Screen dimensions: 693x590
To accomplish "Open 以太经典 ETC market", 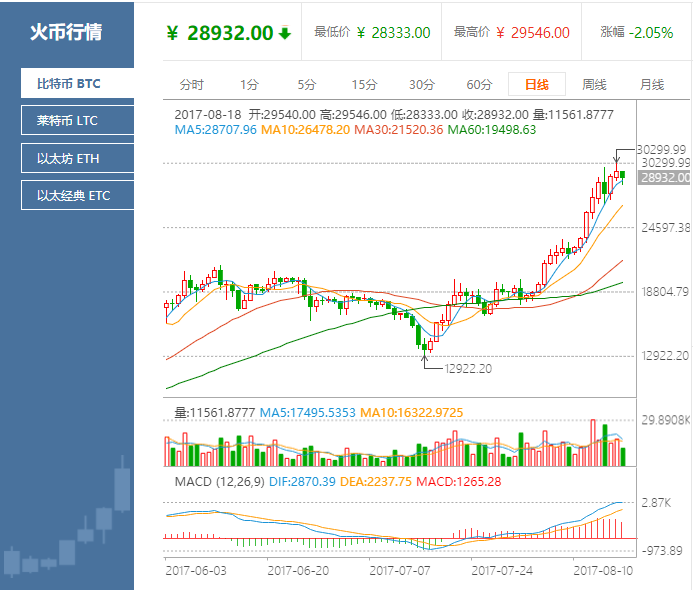I will [x=77, y=195].
